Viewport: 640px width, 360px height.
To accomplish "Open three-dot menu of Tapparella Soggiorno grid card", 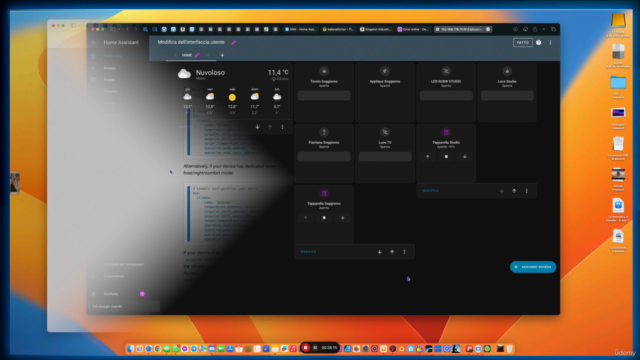I will 404,252.
